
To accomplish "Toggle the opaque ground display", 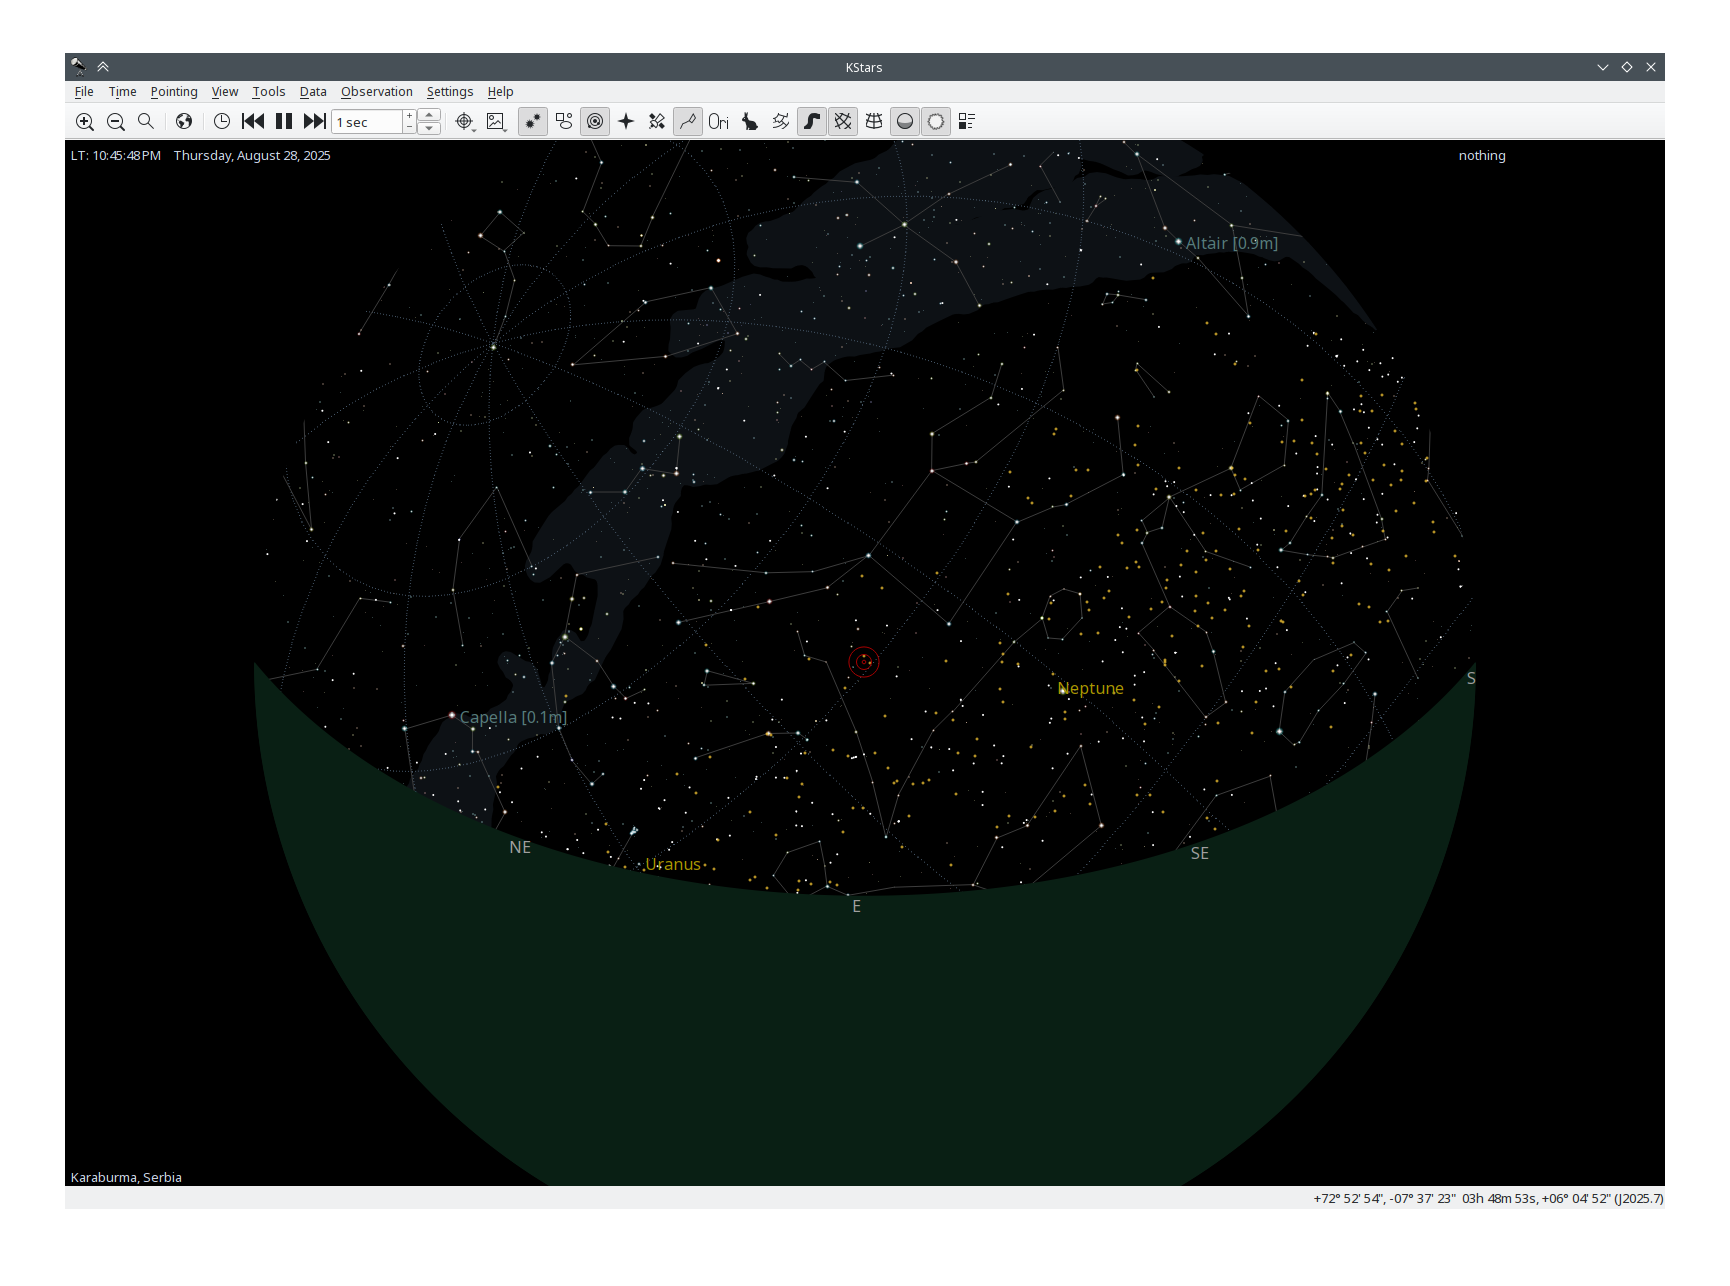I will pos(905,122).
